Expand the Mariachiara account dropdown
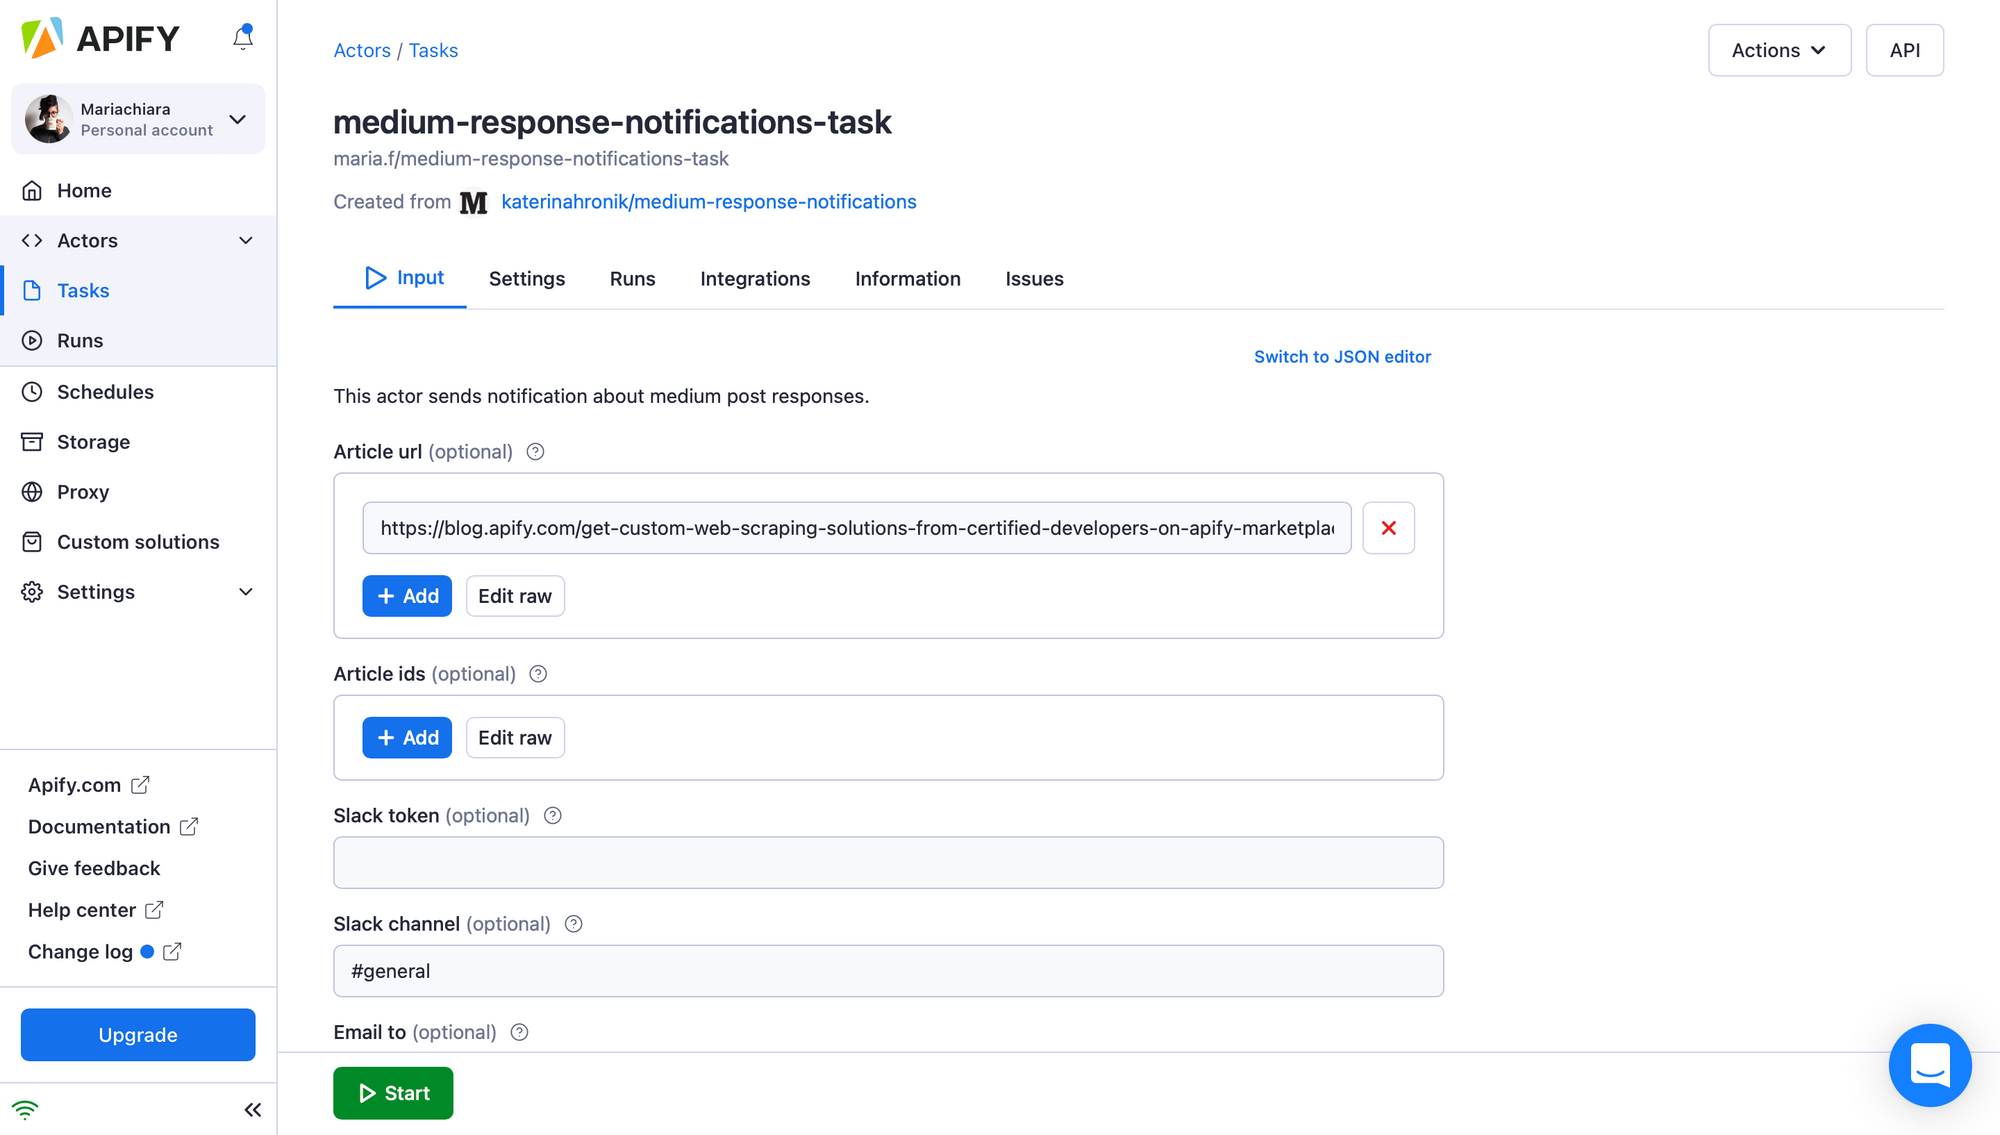Viewport: 2000px width, 1135px height. coord(238,119)
